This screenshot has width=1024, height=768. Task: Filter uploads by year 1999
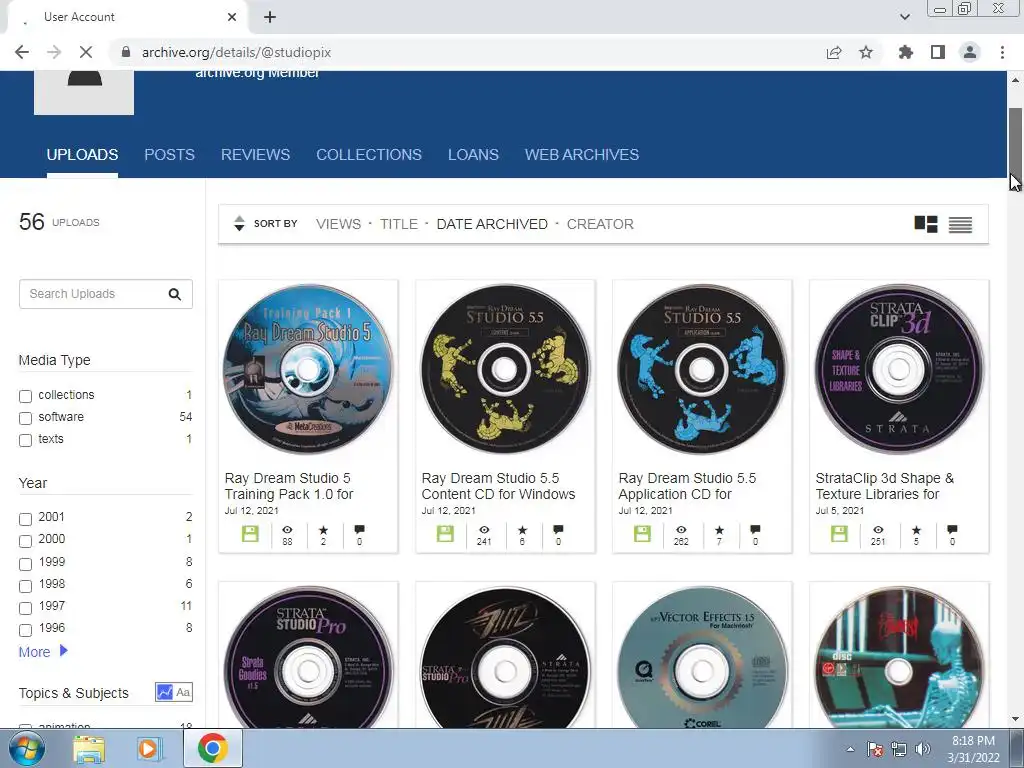[x=25, y=563]
